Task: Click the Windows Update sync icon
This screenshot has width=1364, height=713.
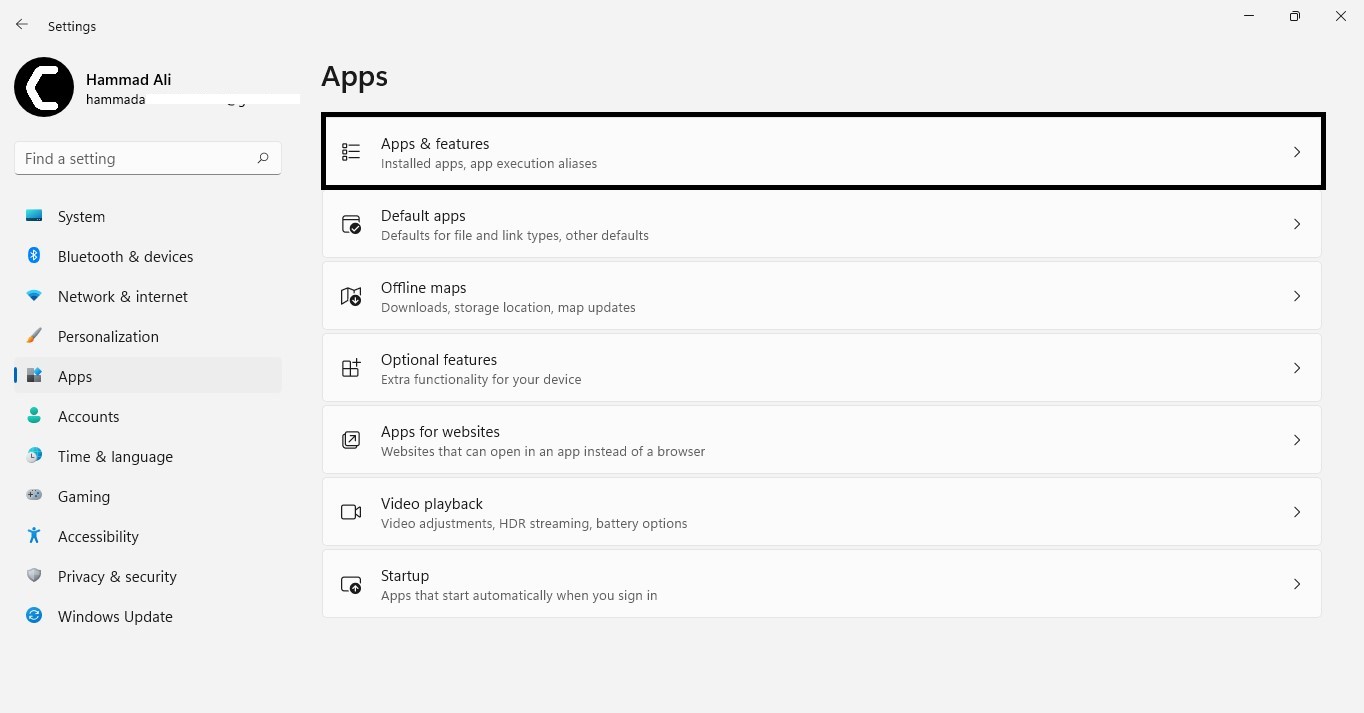Action: pos(34,616)
